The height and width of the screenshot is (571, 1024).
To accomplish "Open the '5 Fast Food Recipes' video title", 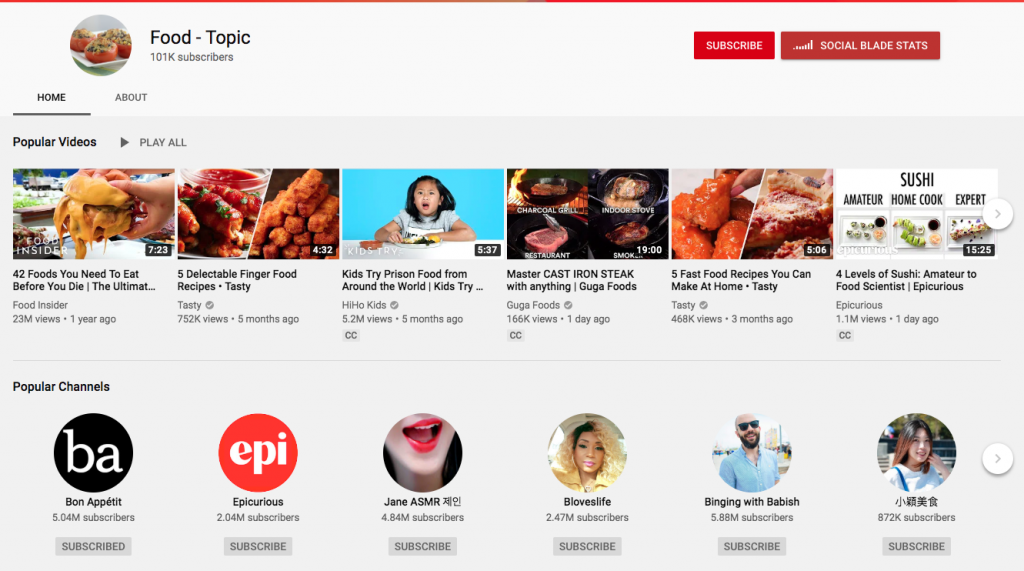I will coord(741,280).
